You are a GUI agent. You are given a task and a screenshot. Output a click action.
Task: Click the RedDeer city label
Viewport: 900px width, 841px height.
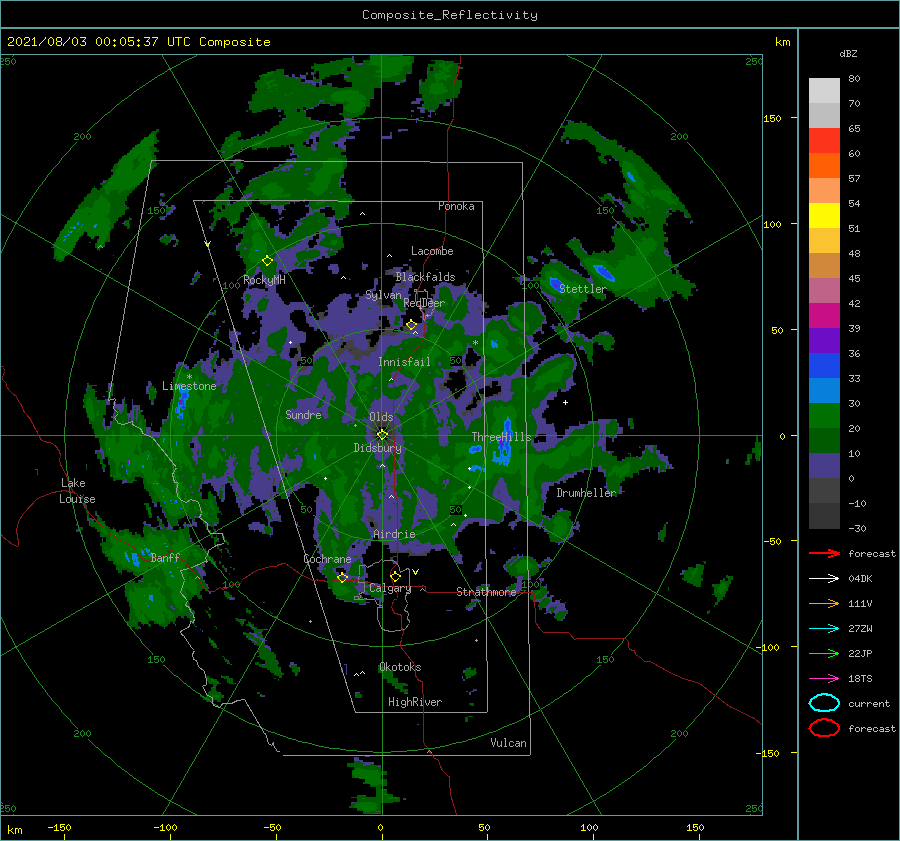(424, 303)
